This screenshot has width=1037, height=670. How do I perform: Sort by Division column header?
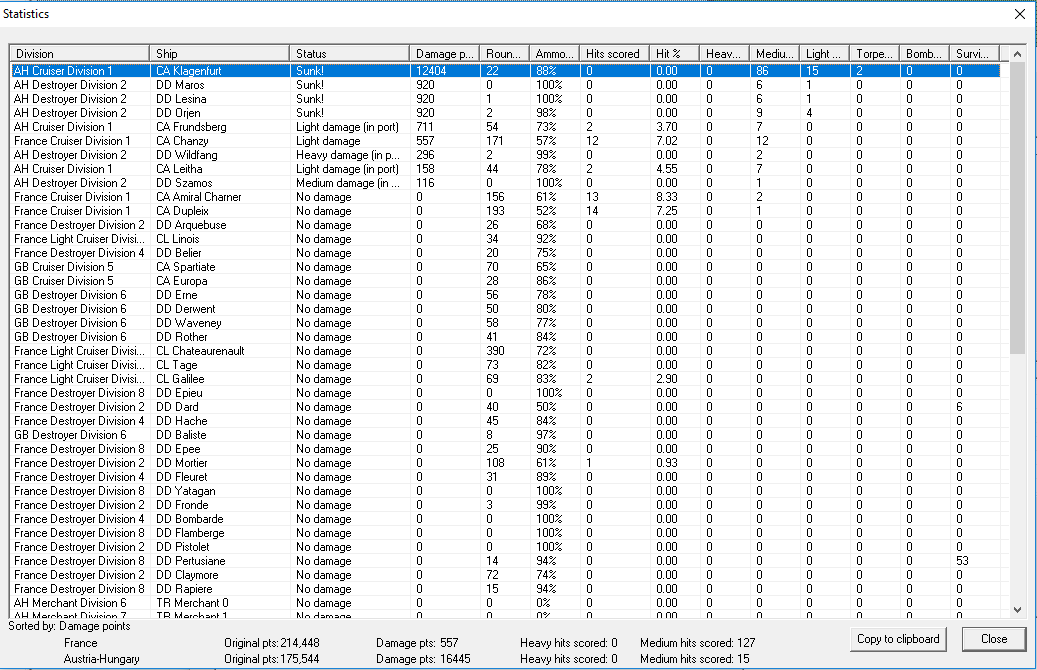tap(80, 54)
